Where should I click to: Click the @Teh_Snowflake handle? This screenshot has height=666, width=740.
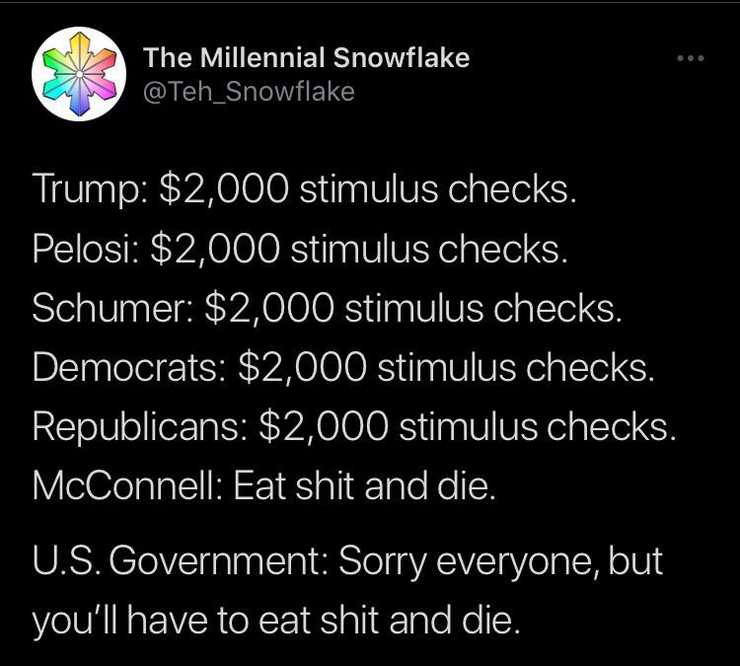(249, 92)
